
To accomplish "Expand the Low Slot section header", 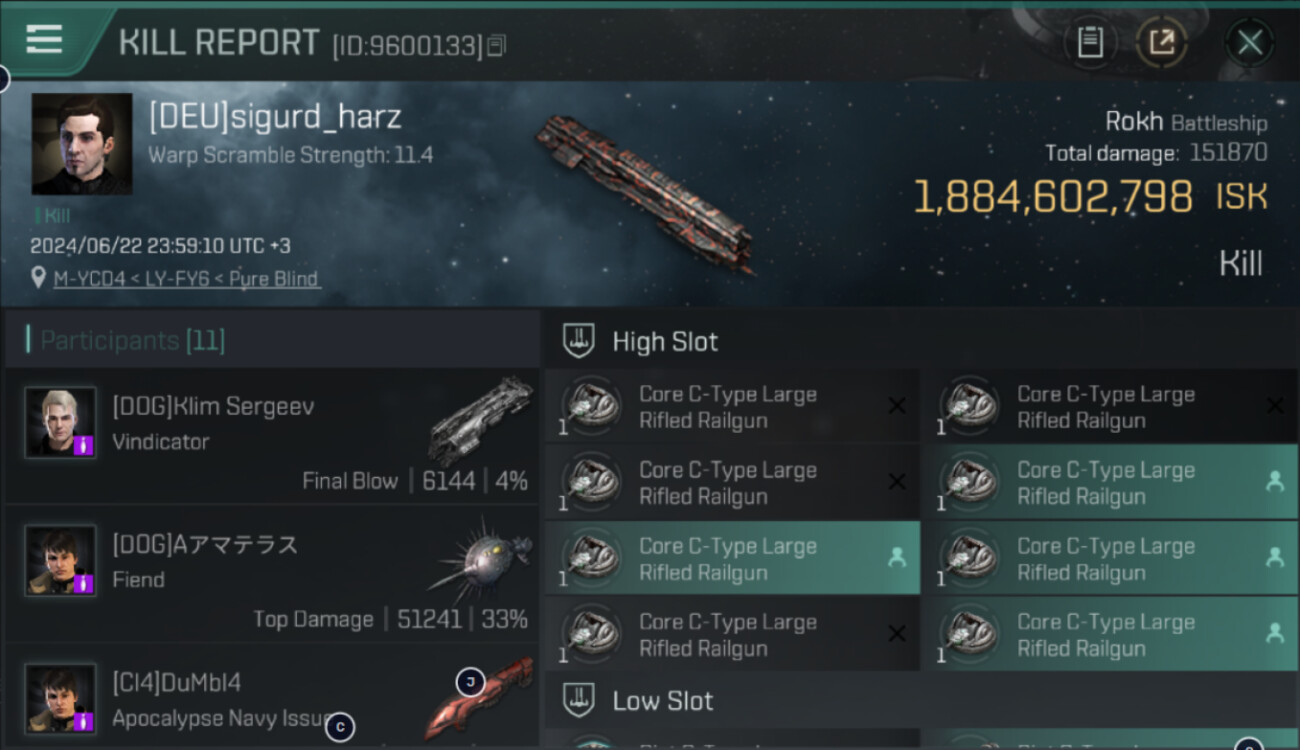I will [x=662, y=701].
